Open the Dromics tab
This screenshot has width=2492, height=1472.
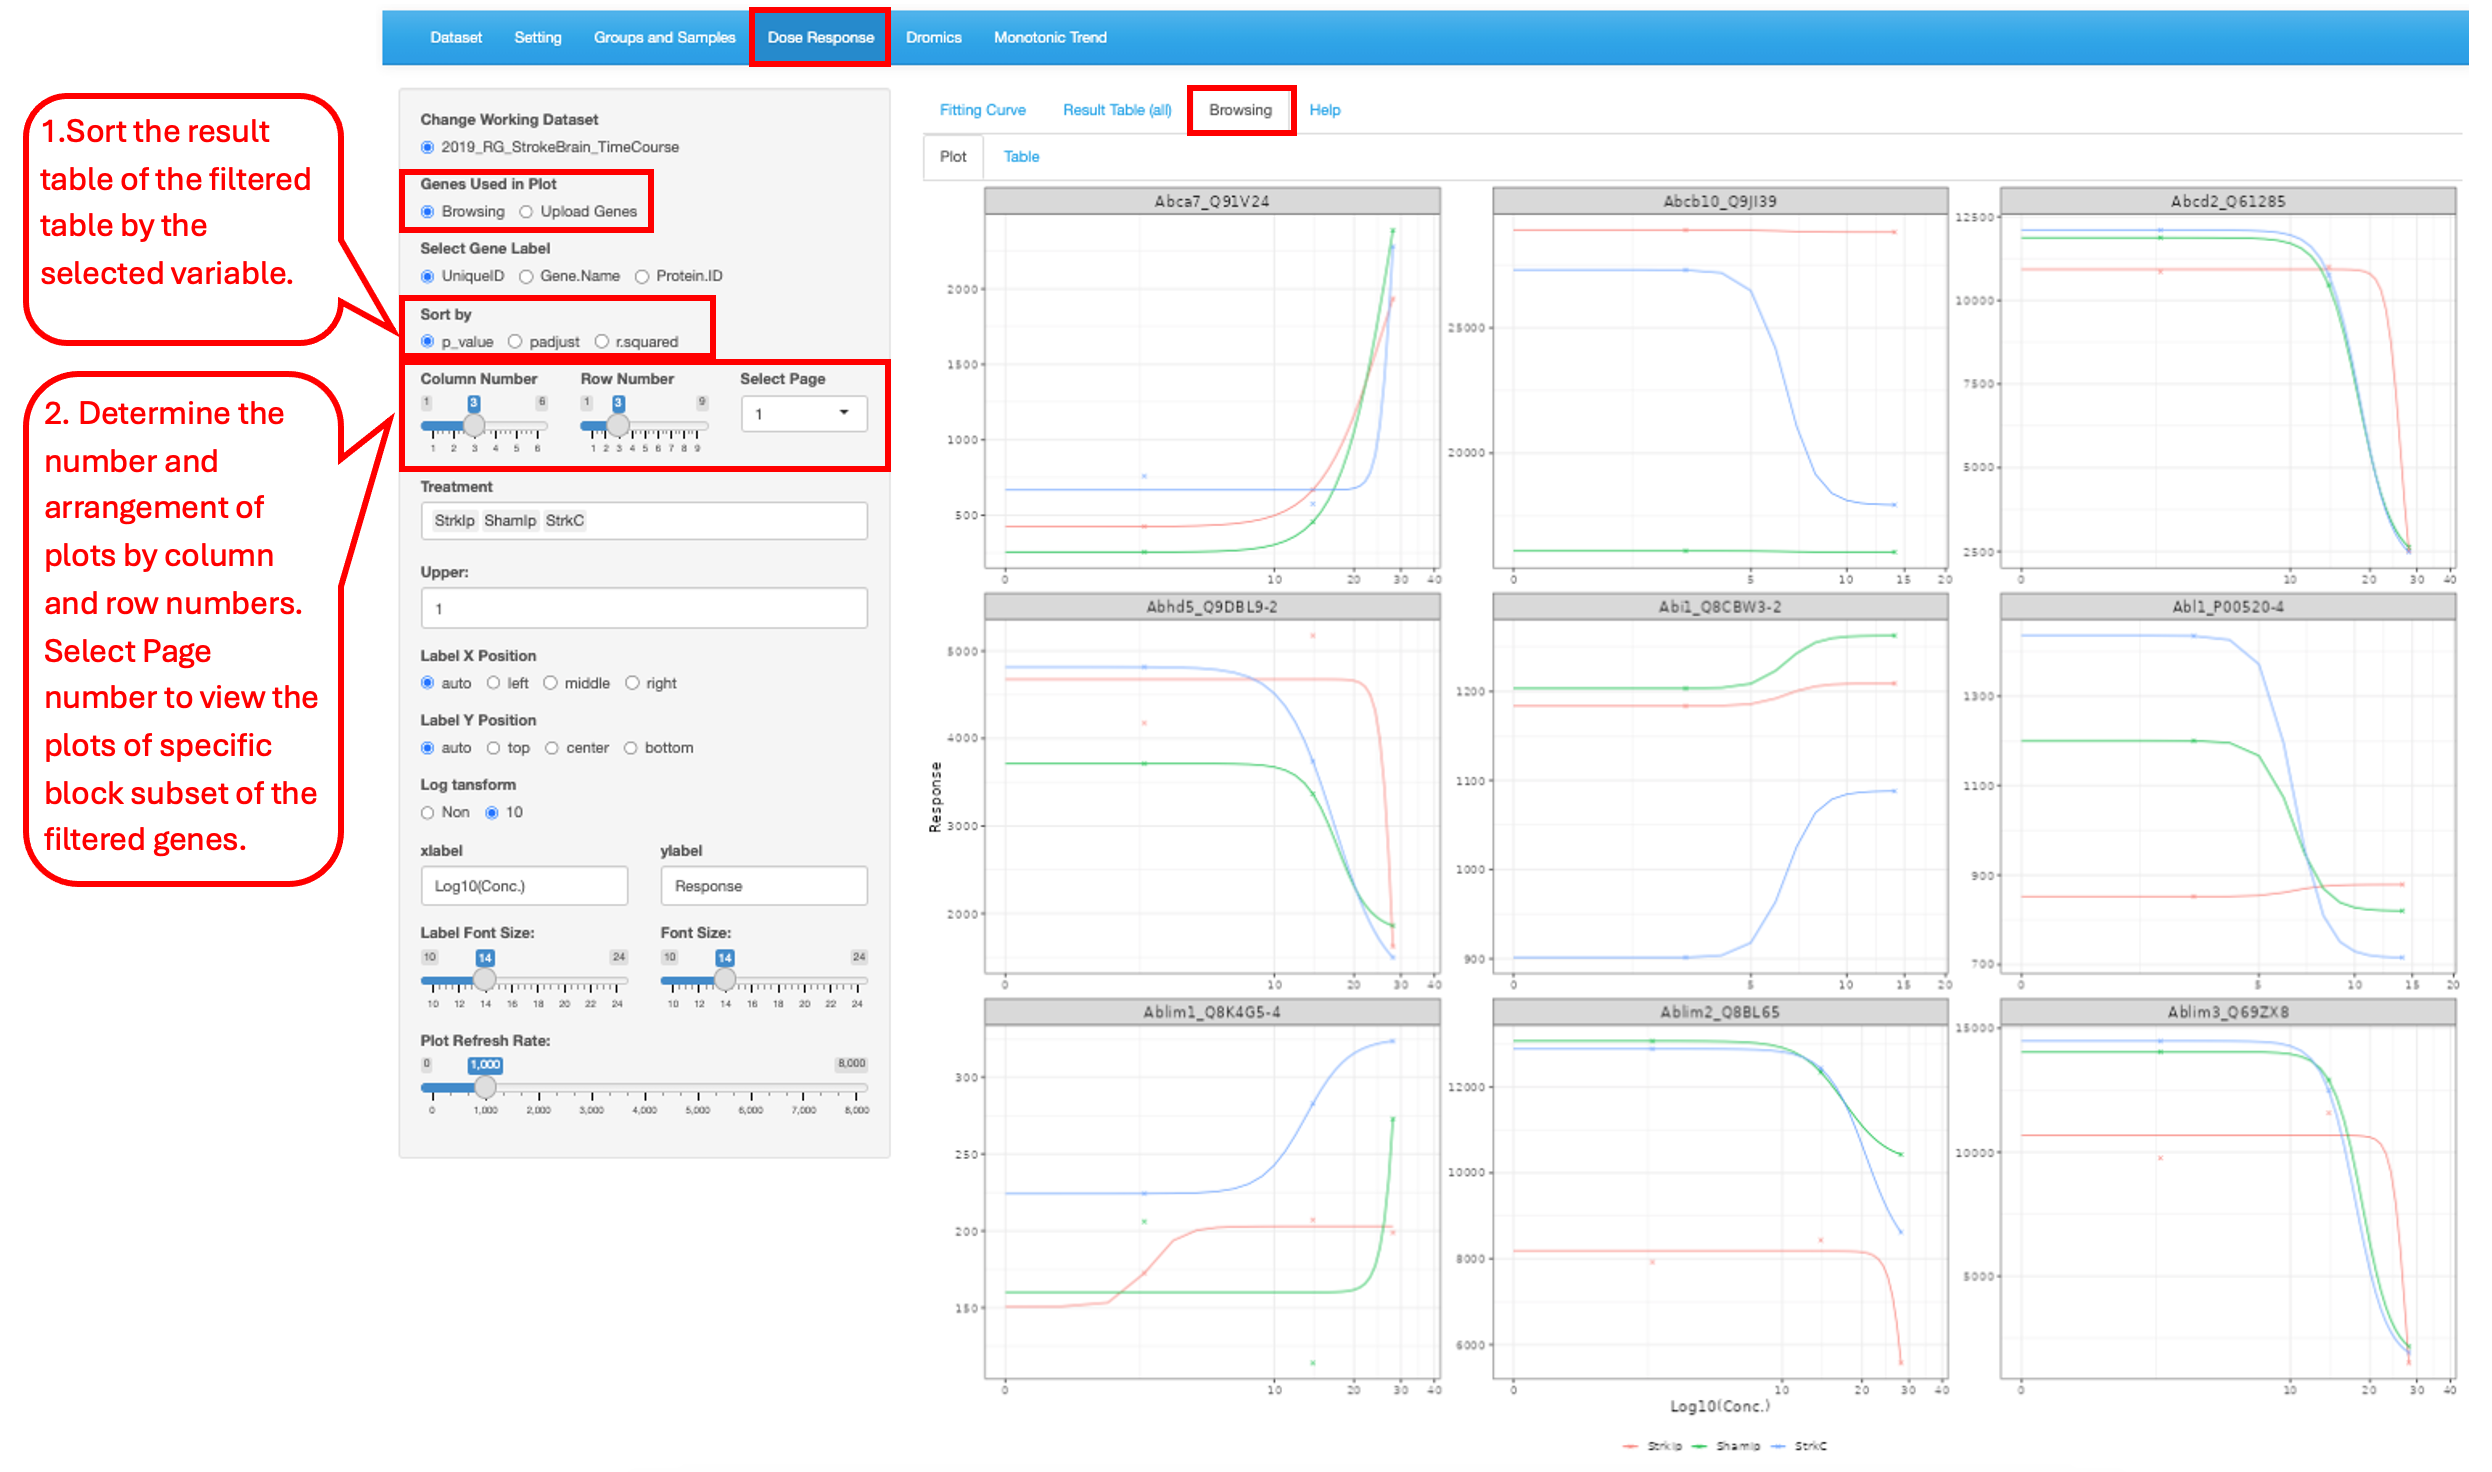tap(933, 38)
